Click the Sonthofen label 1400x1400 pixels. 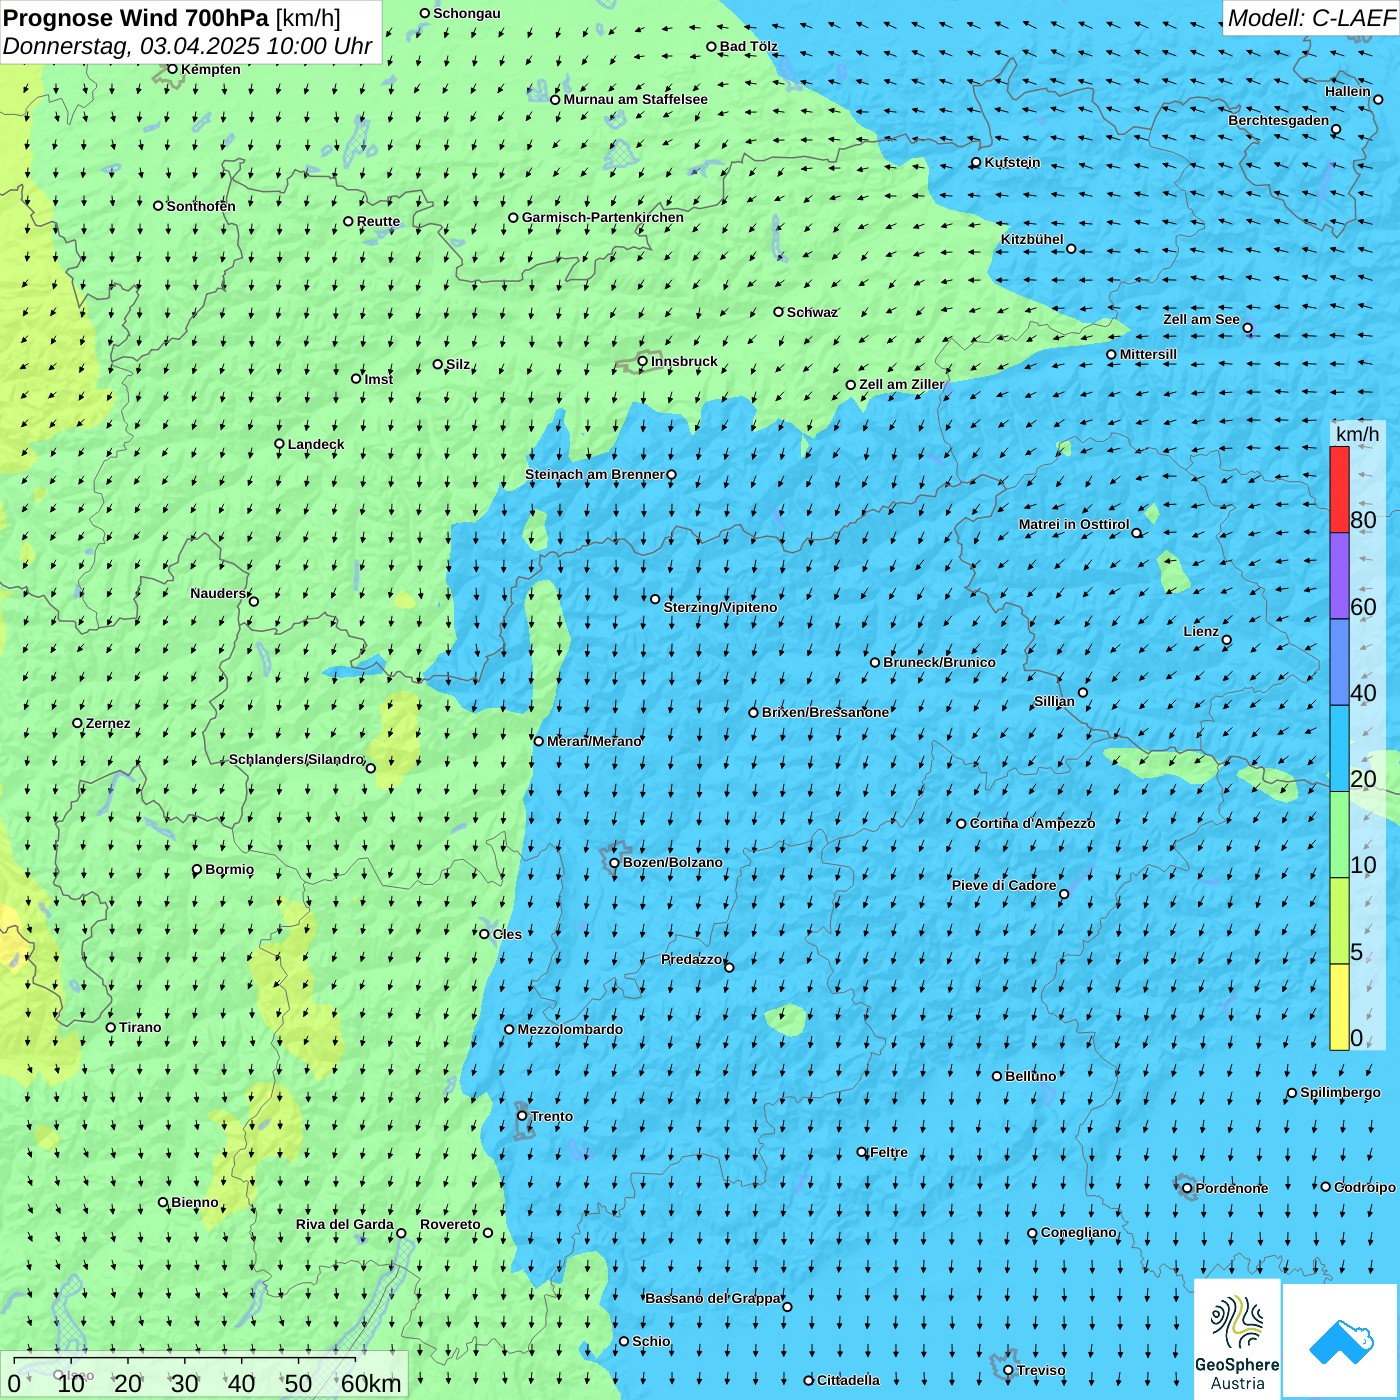click(201, 206)
